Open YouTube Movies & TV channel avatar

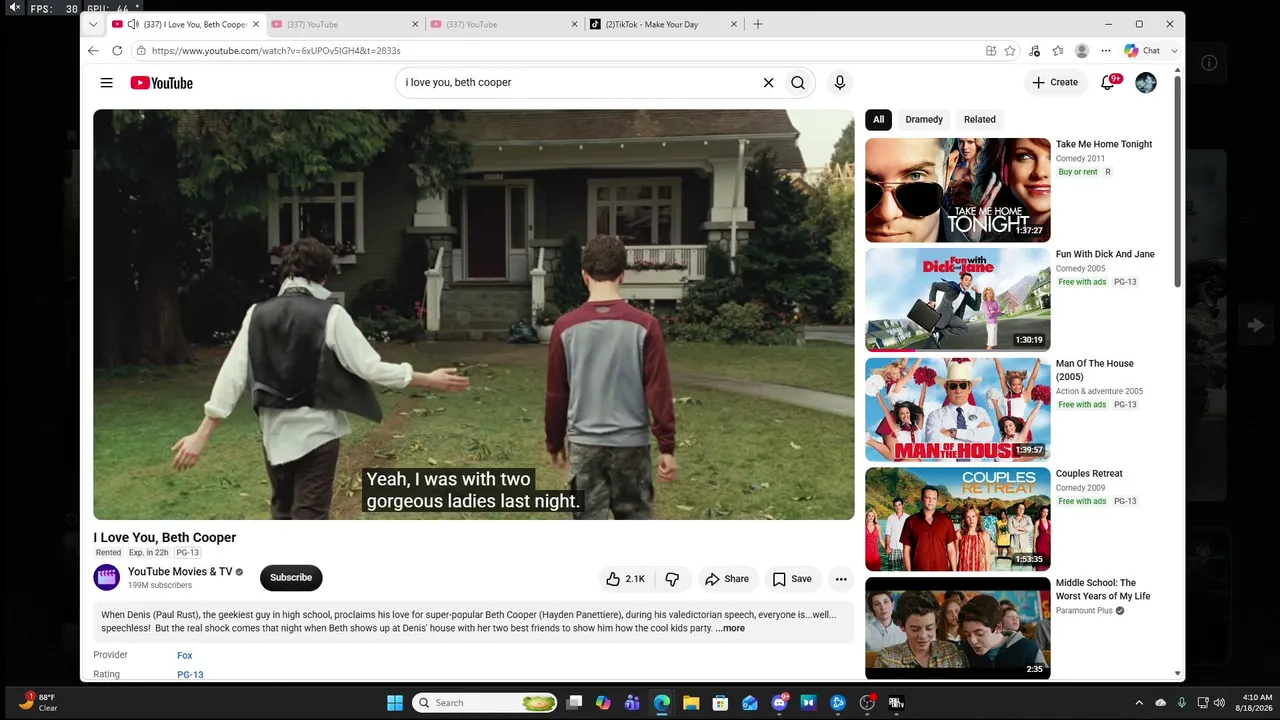coord(106,577)
